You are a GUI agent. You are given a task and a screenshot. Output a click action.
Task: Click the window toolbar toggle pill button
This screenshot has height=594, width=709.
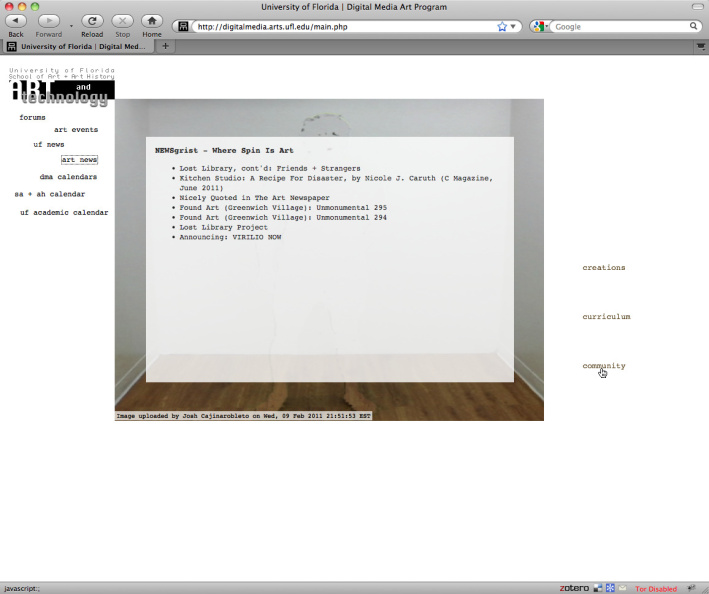(698, 7)
